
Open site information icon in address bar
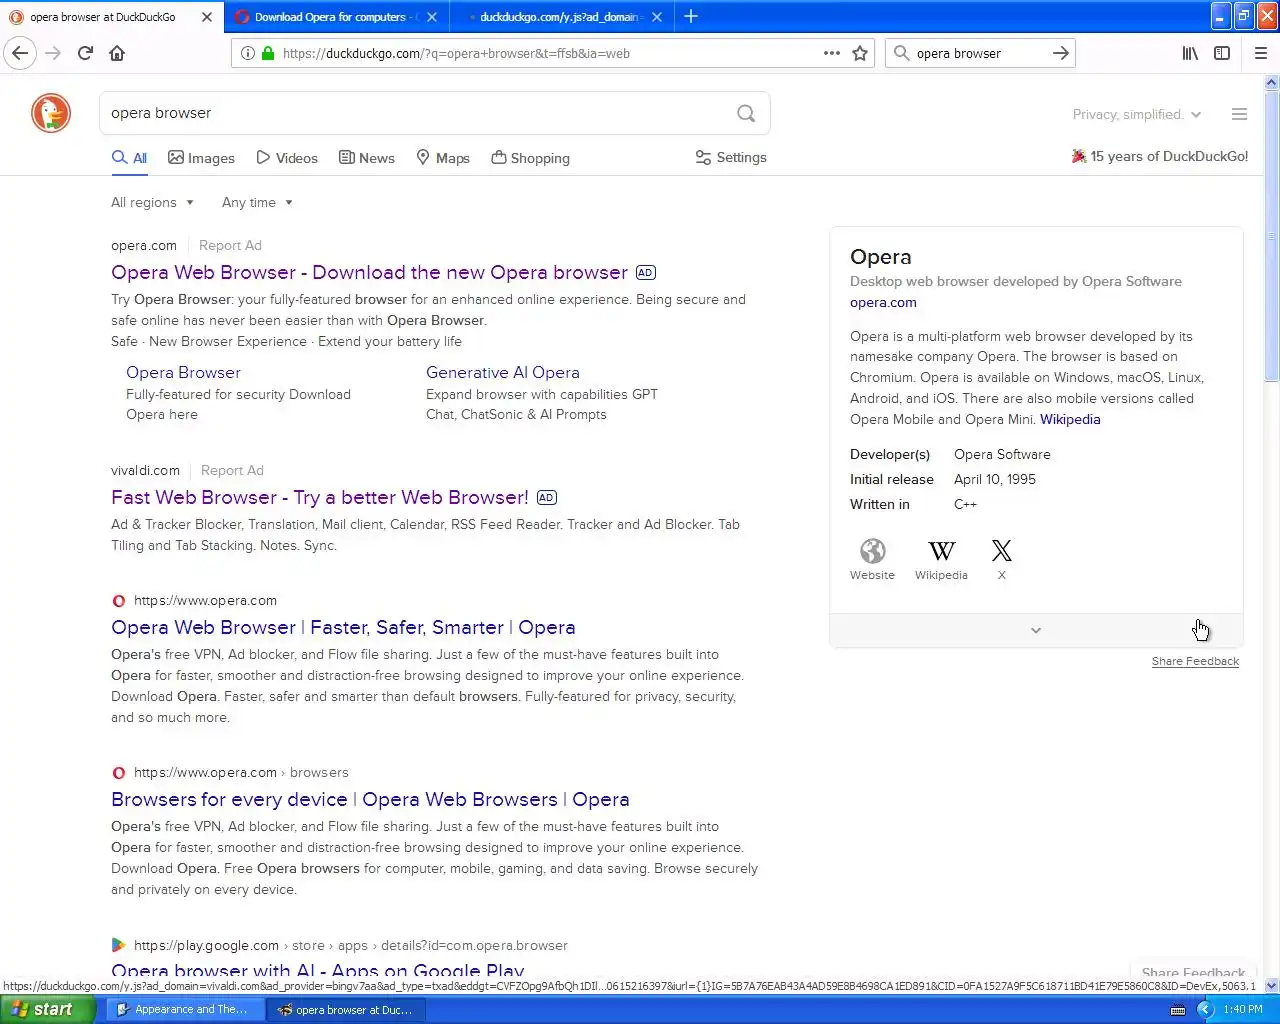pos(248,53)
